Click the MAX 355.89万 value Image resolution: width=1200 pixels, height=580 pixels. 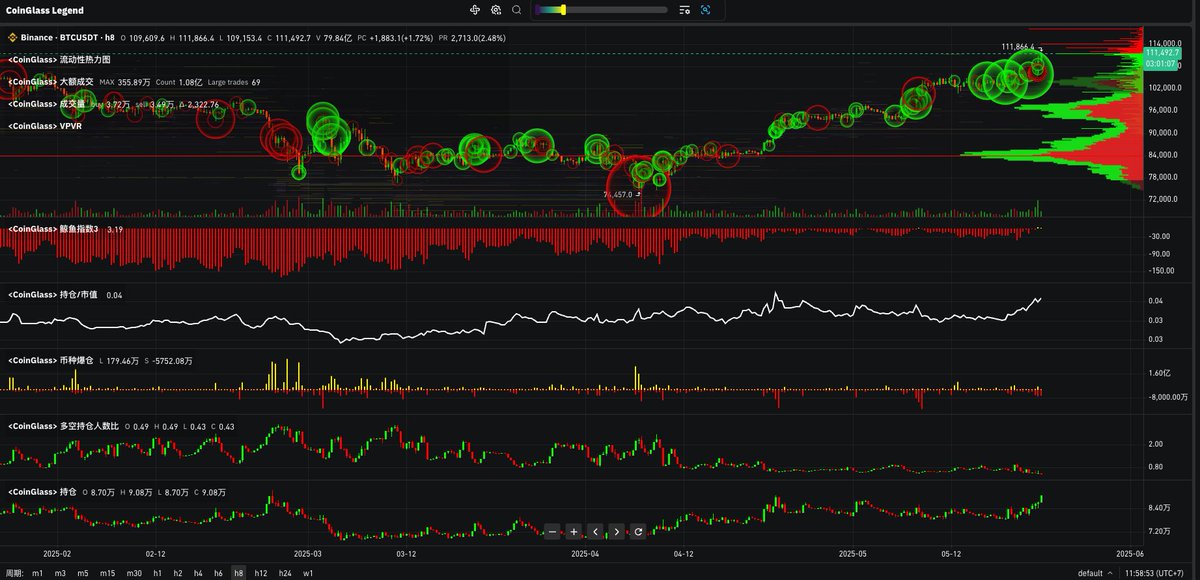coord(125,82)
